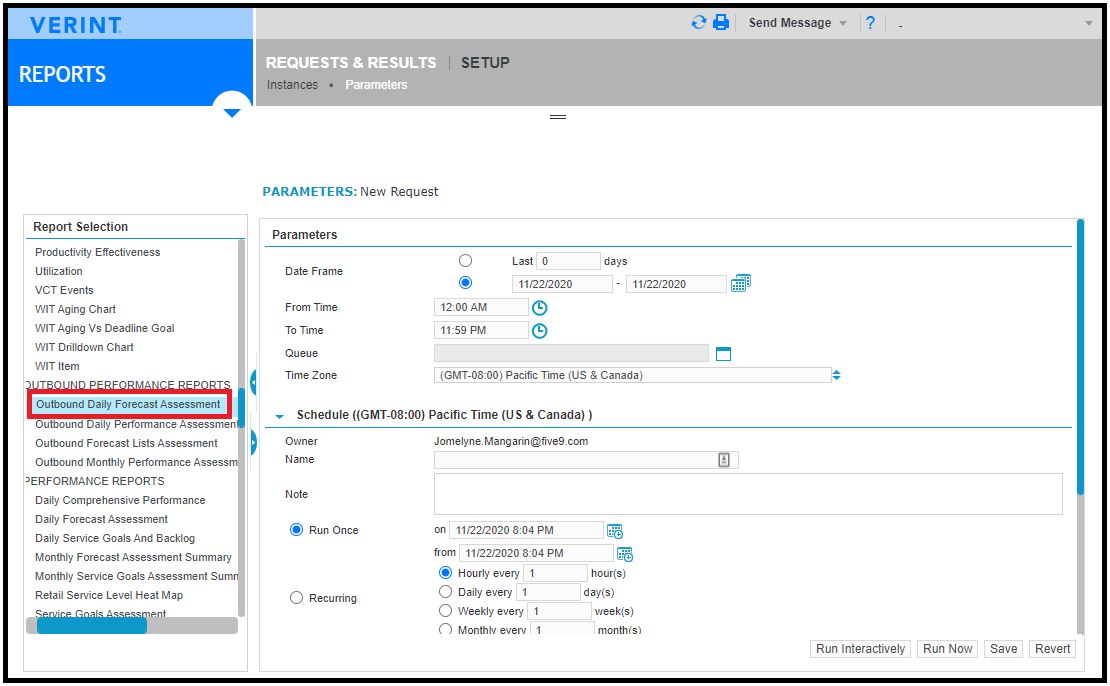1110x686 pixels.
Task: Open the Instances sub-tab
Action: [292, 85]
